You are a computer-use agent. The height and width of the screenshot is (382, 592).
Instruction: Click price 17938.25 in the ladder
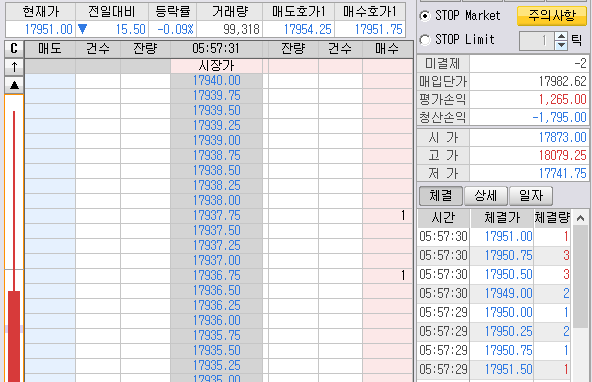pos(216,186)
